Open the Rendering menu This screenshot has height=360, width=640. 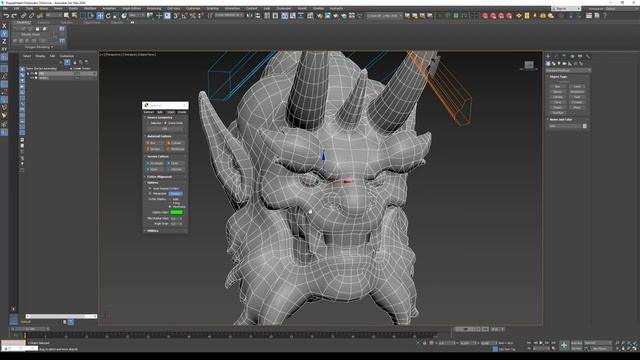154,8
